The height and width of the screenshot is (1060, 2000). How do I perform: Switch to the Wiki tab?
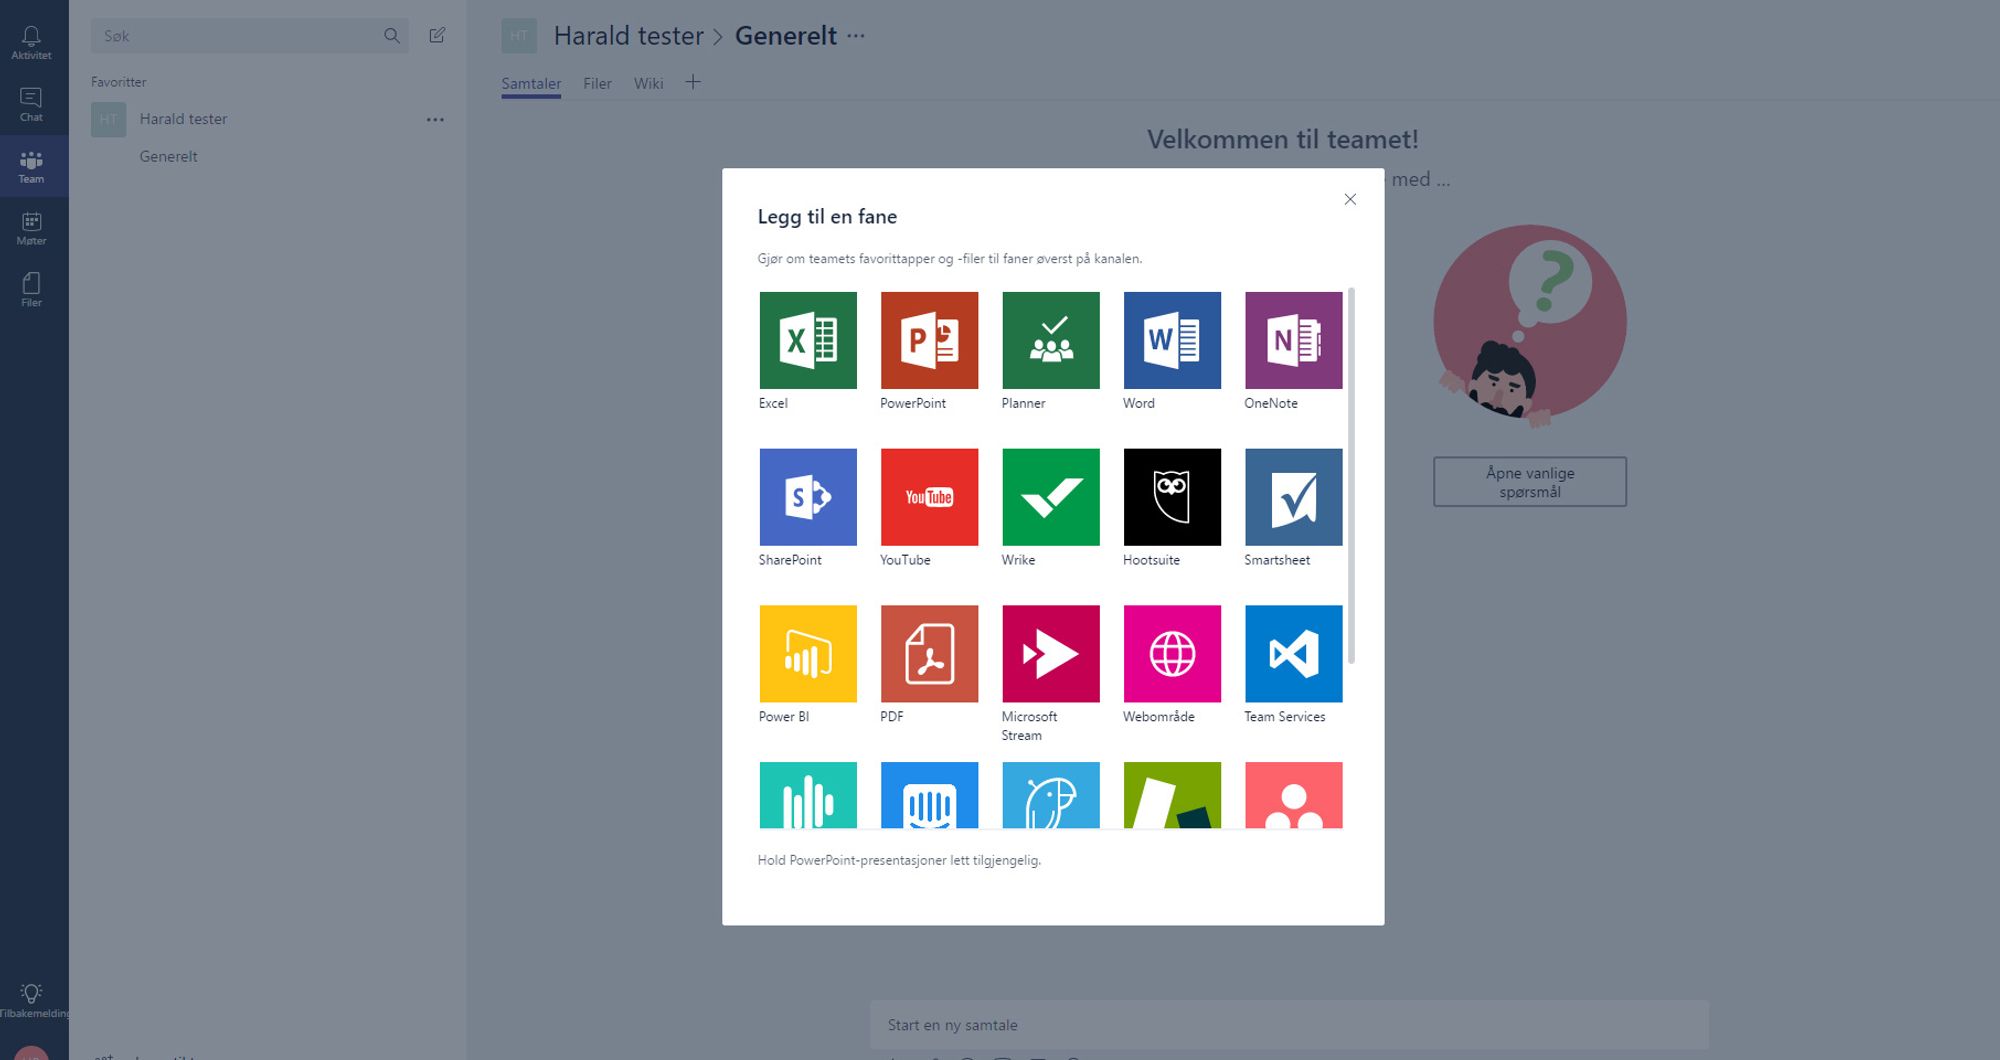(x=648, y=84)
